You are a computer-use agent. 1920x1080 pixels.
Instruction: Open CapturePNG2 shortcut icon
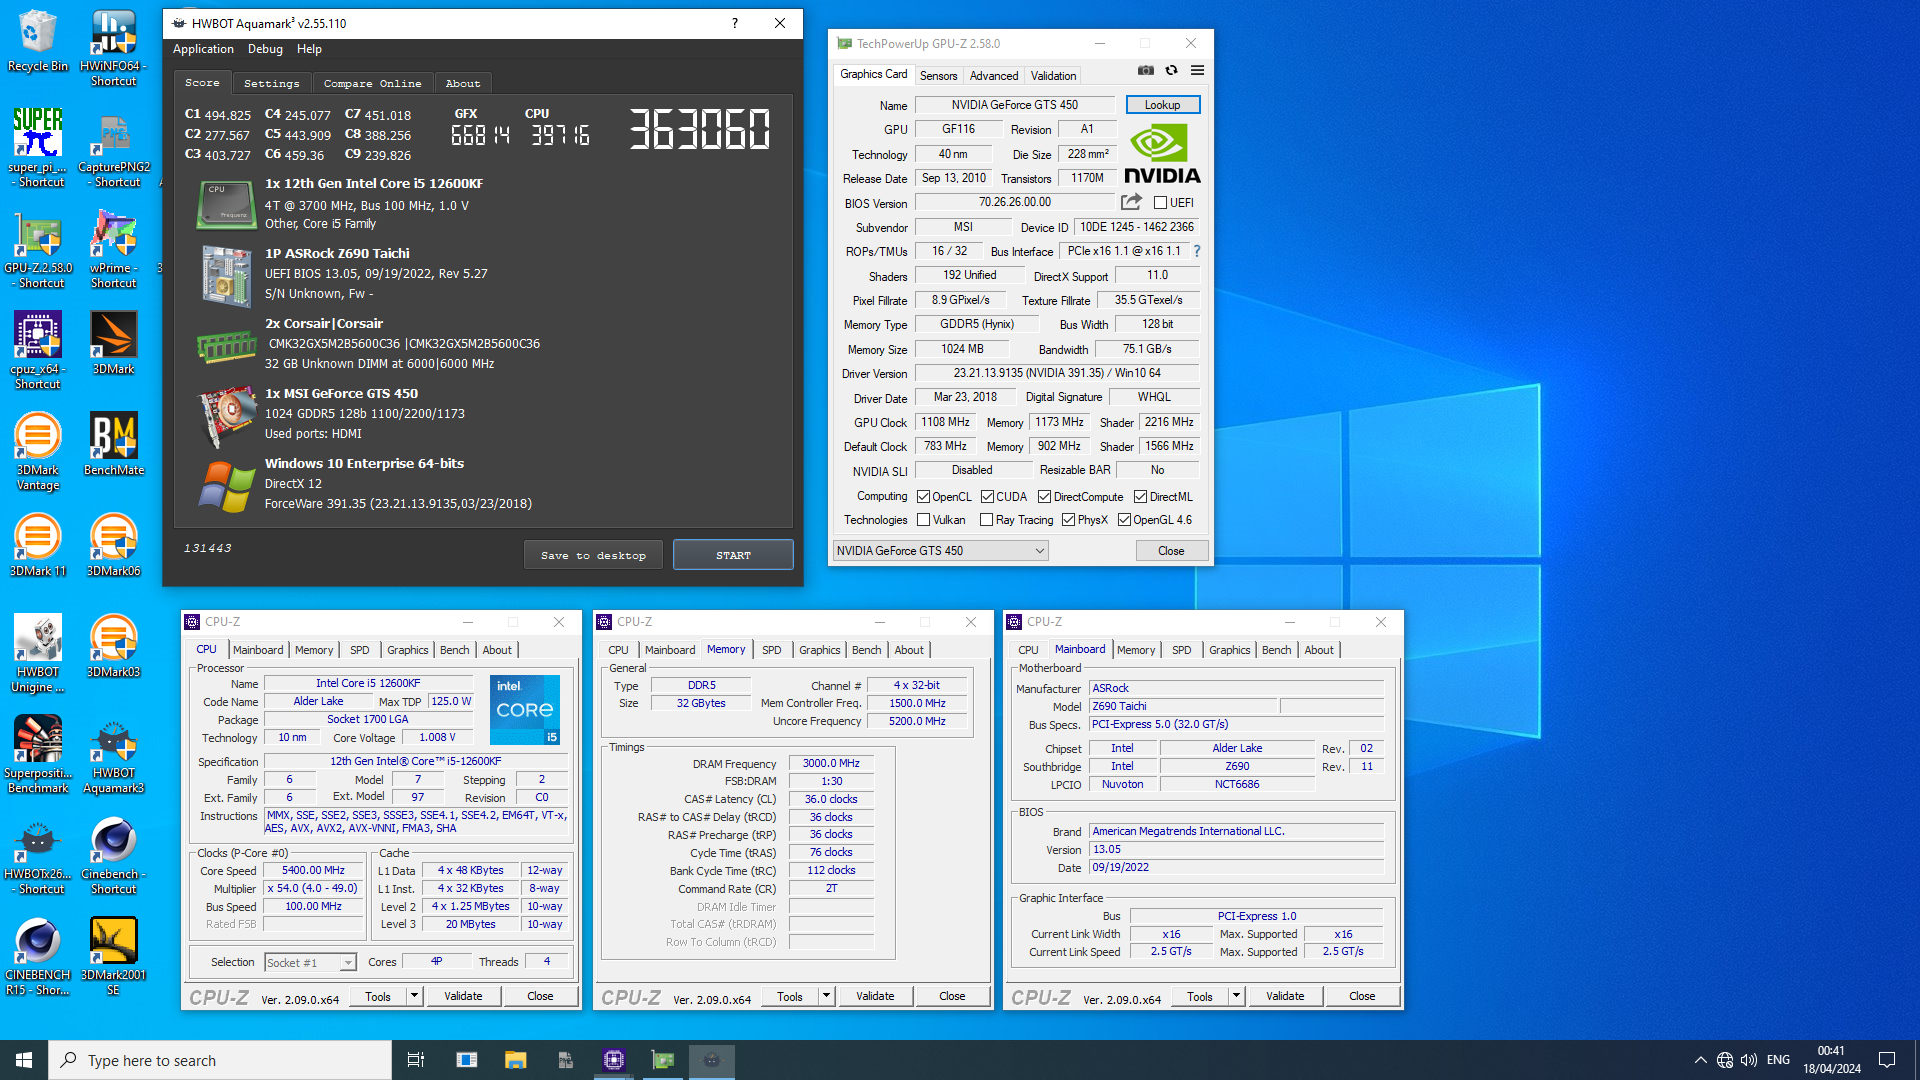[113, 150]
